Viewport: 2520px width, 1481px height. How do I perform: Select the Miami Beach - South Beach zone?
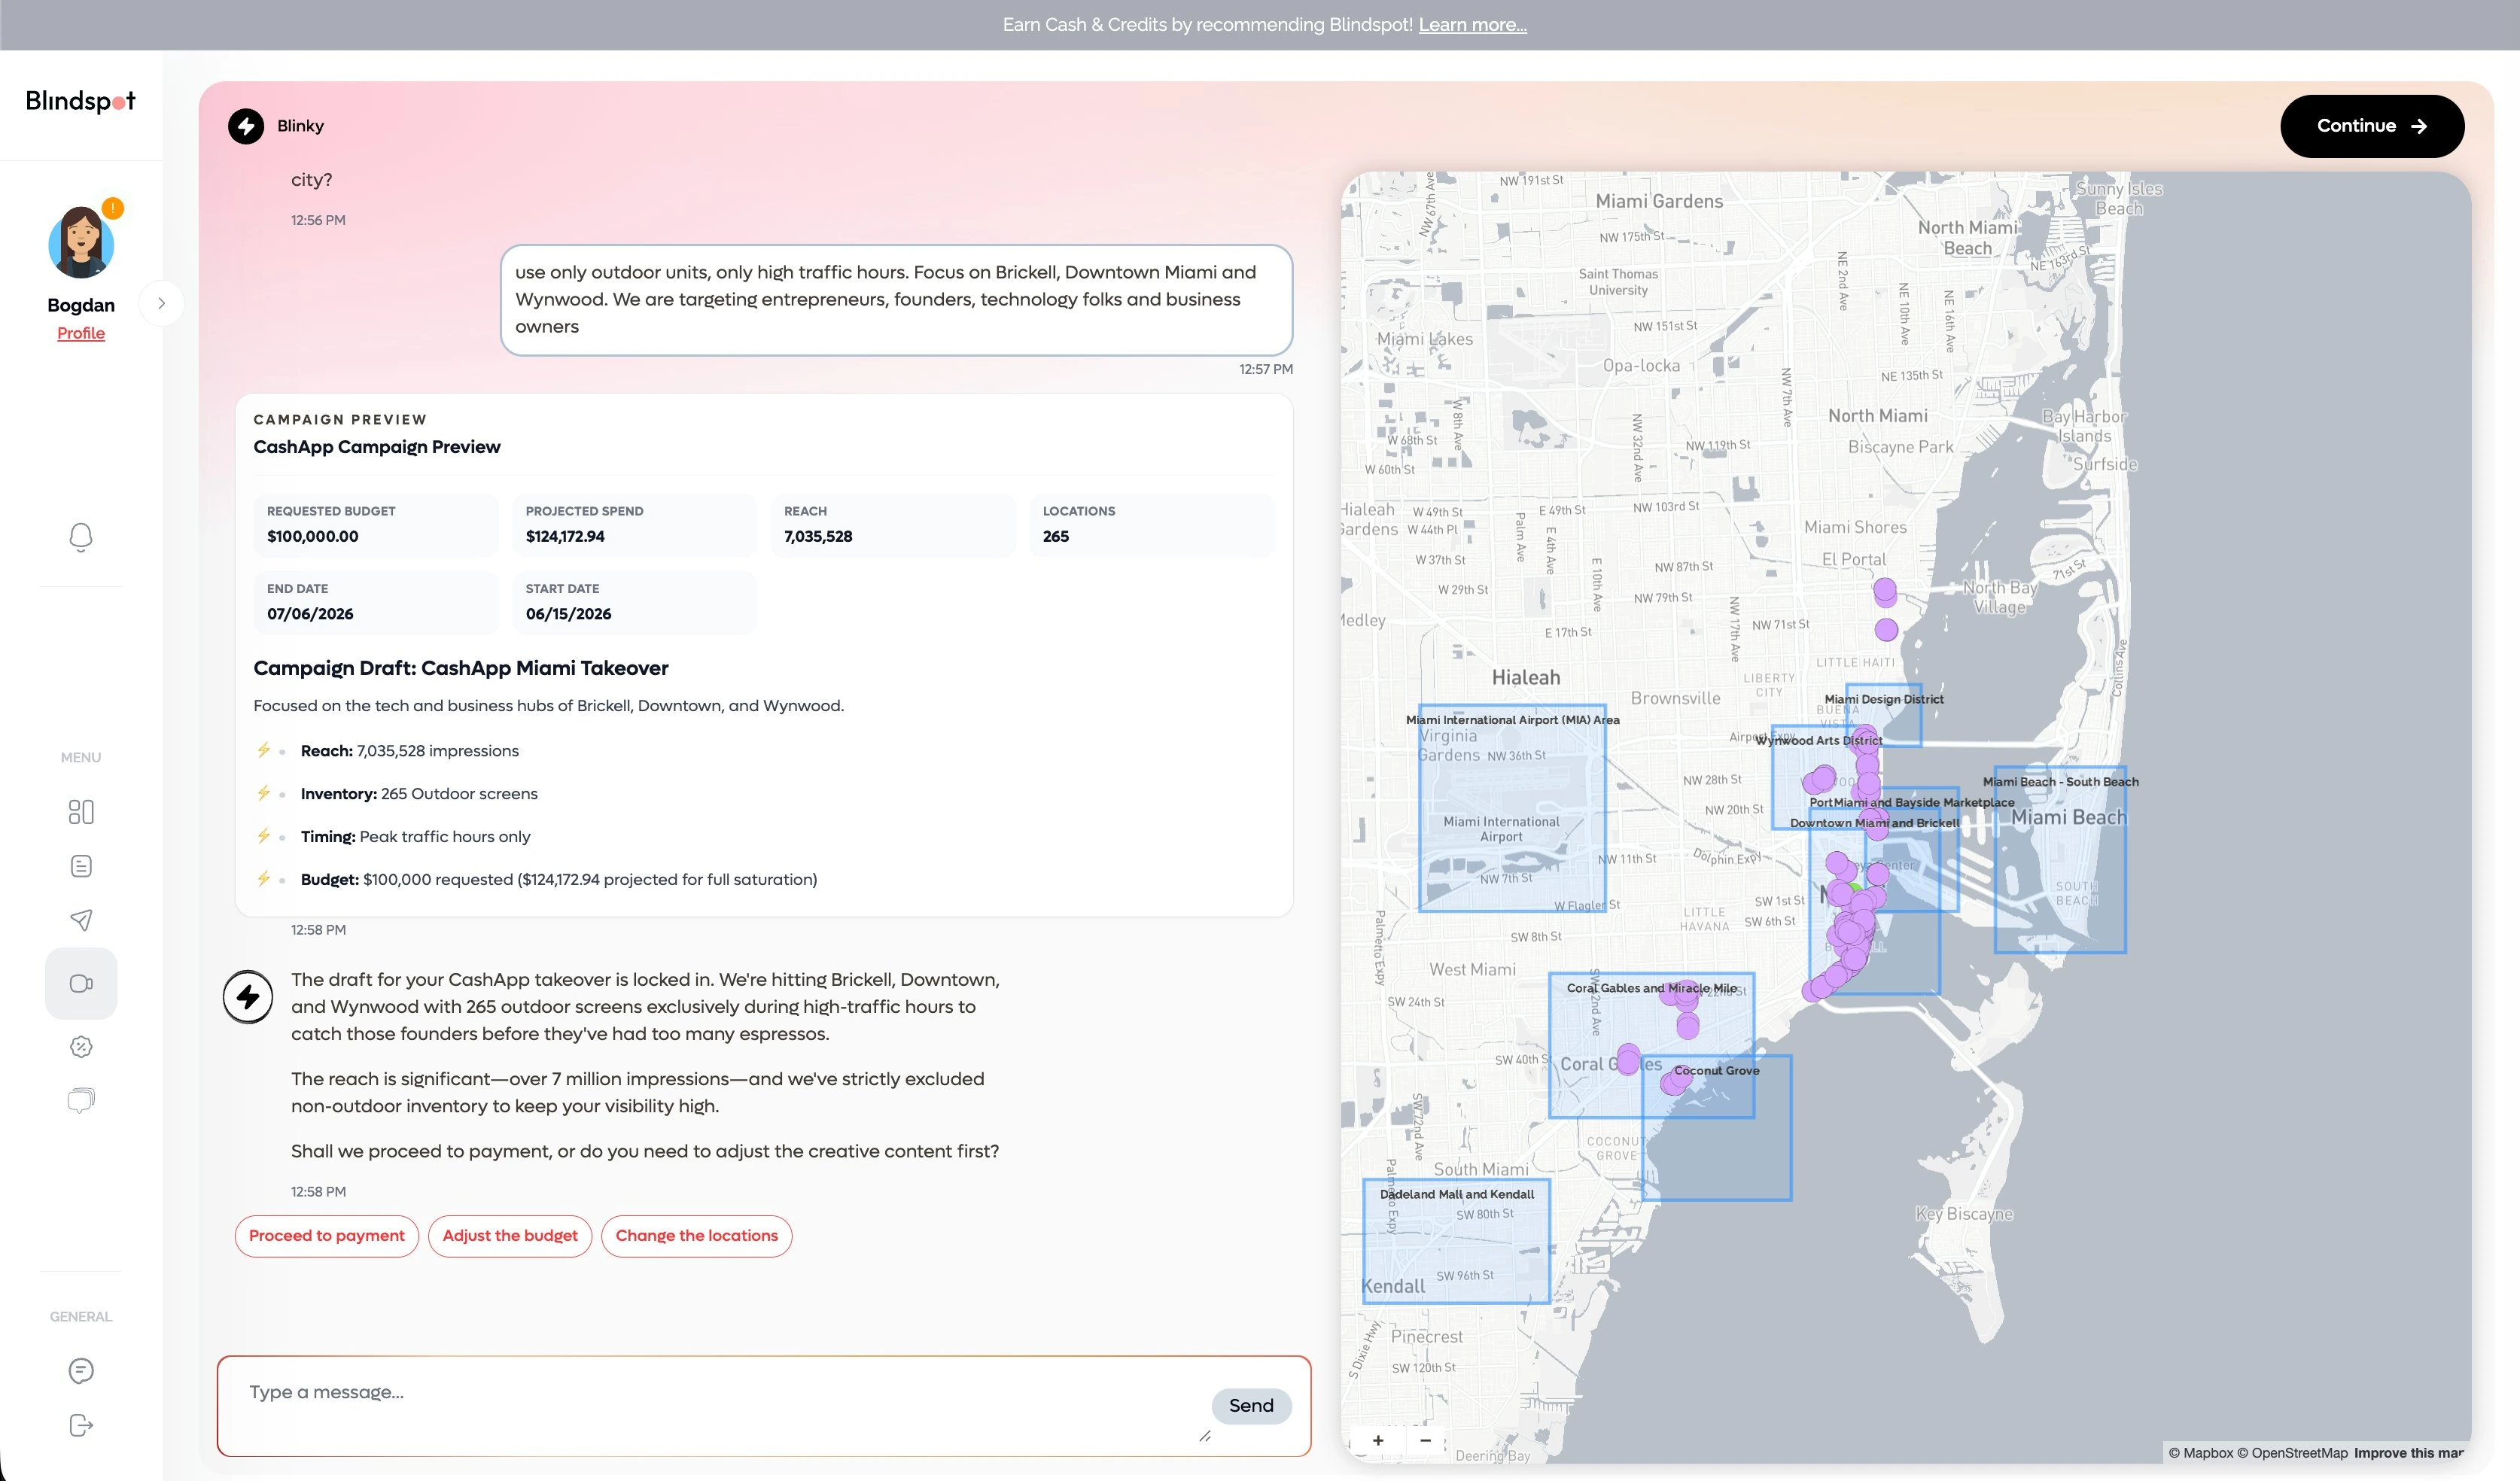pyautogui.click(x=2060, y=860)
